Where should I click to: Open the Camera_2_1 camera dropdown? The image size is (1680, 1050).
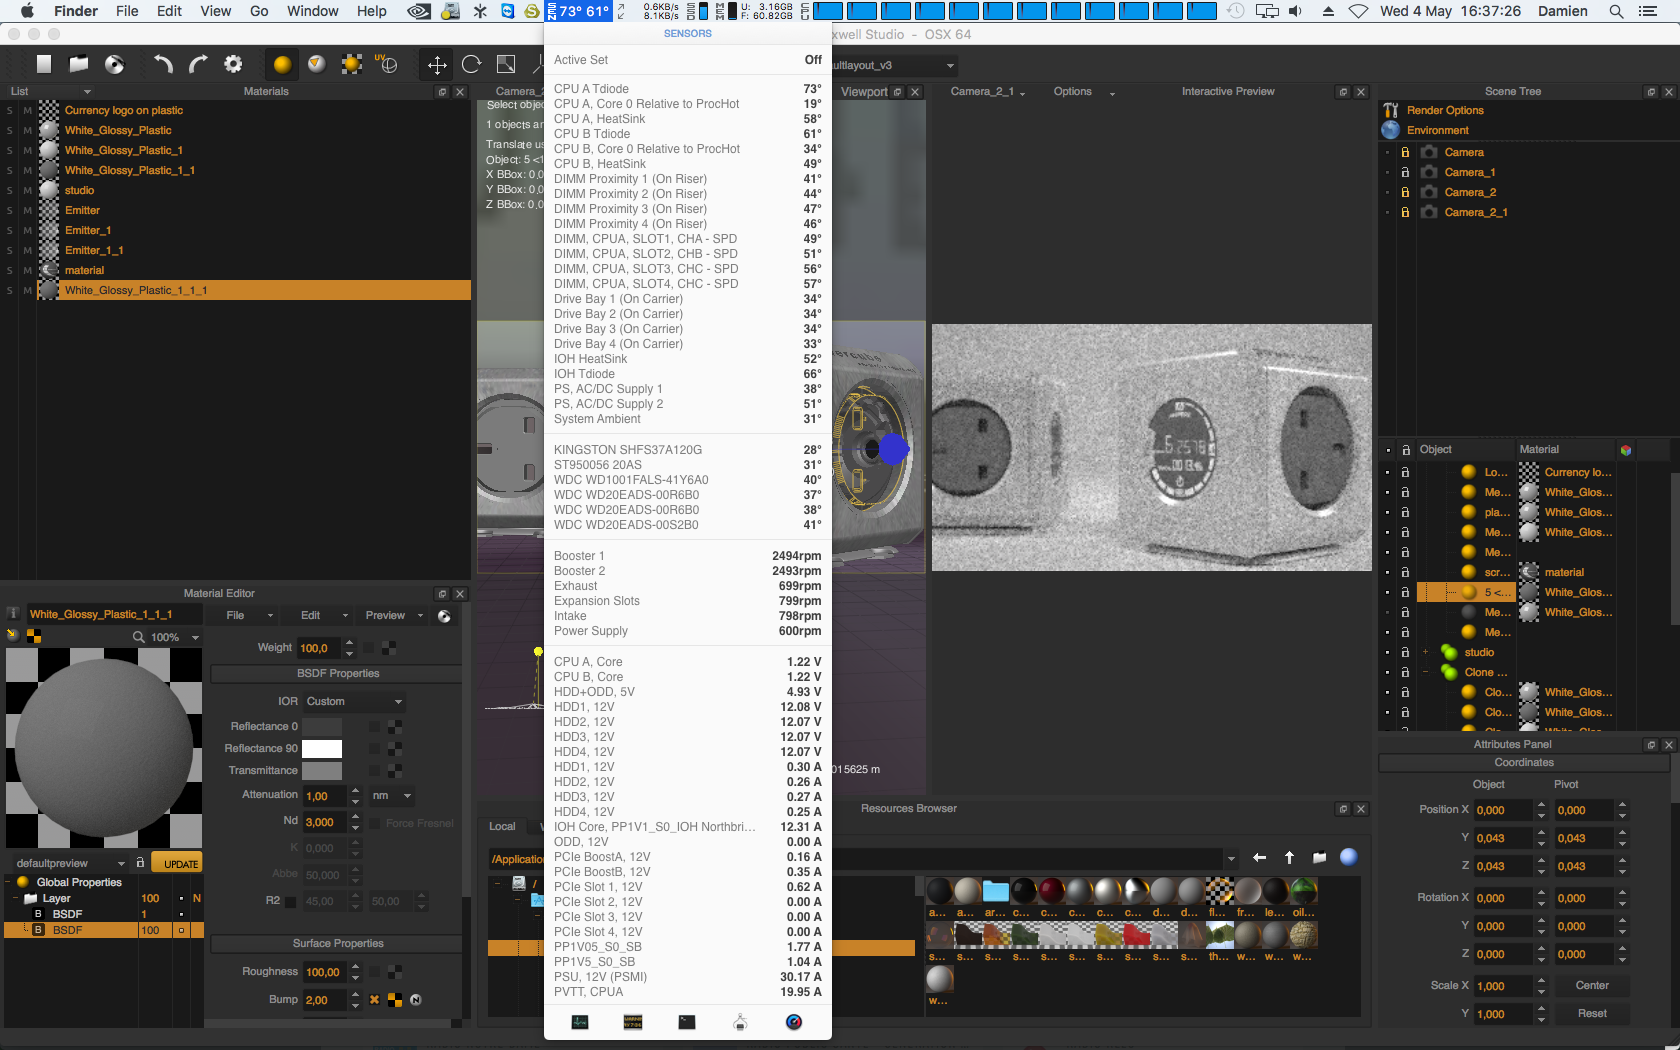[988, 92]
